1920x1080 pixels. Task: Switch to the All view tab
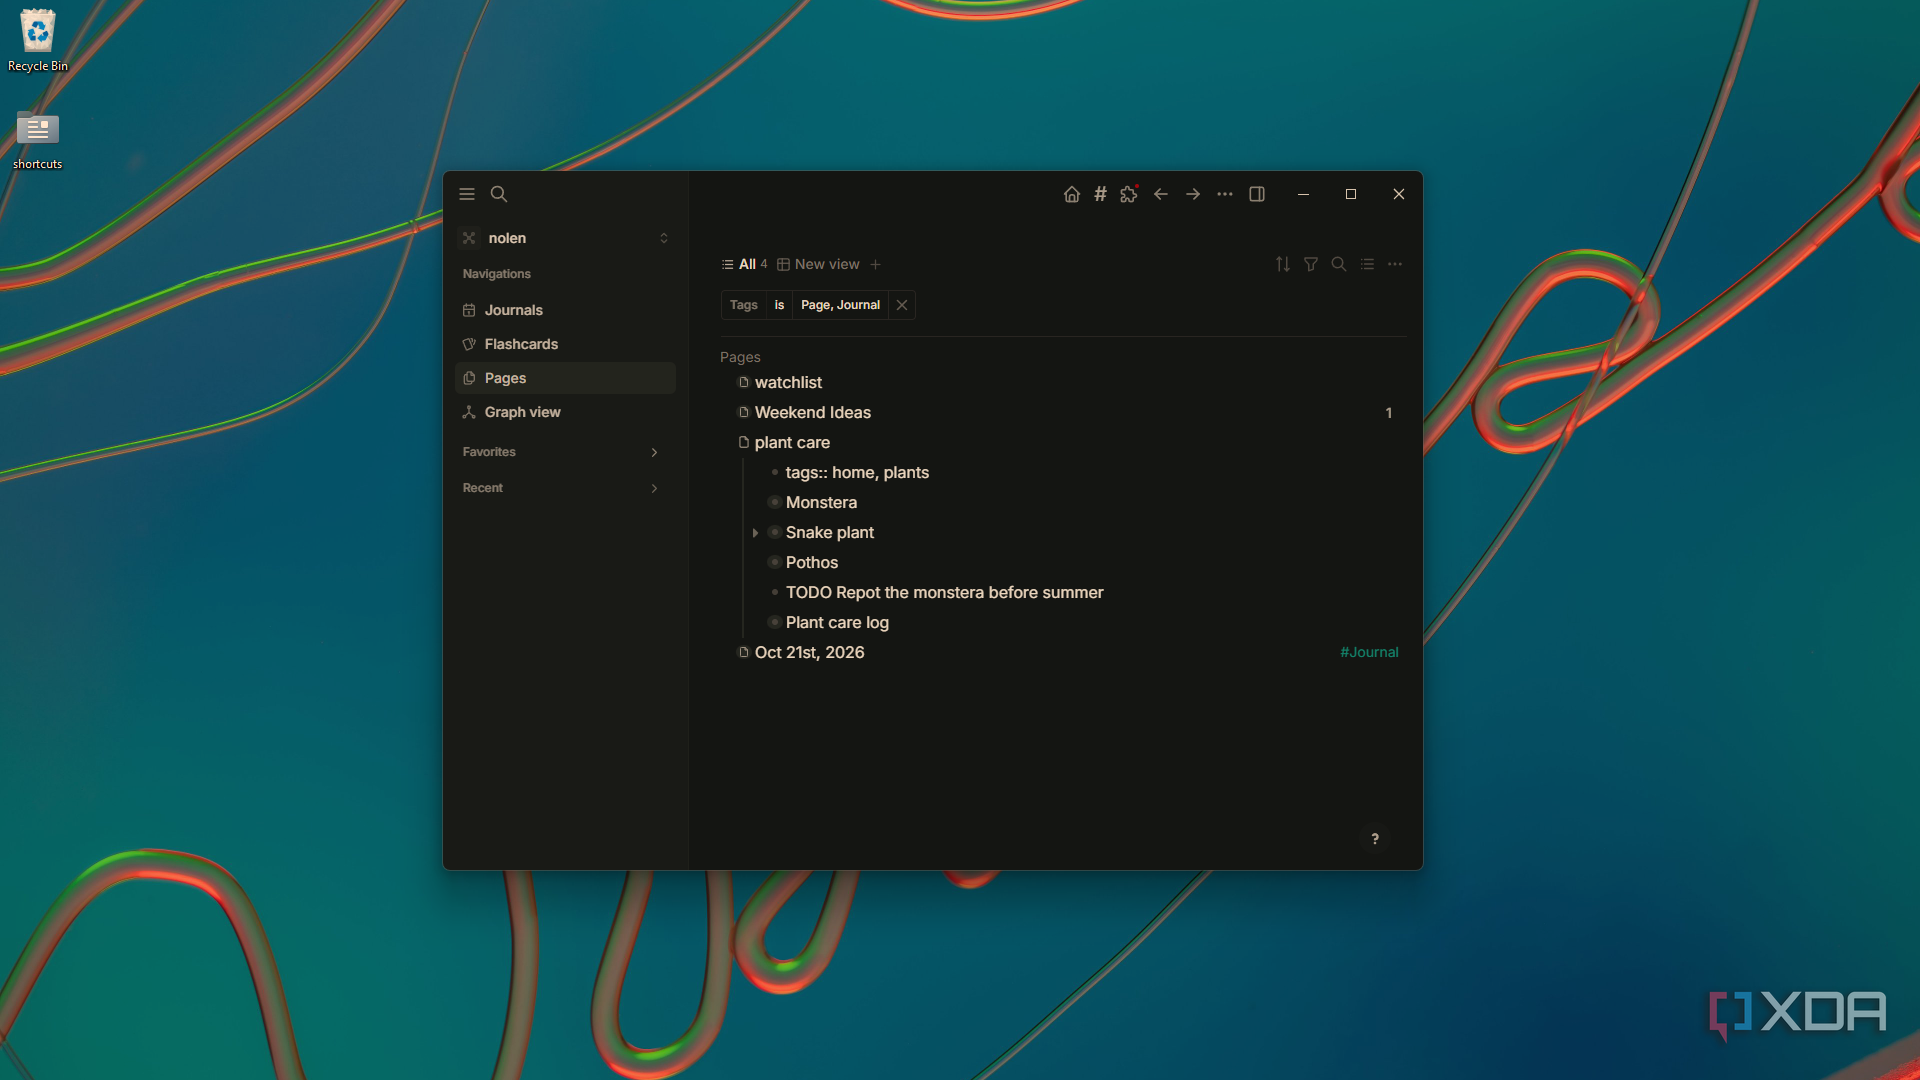click(744, 264)
